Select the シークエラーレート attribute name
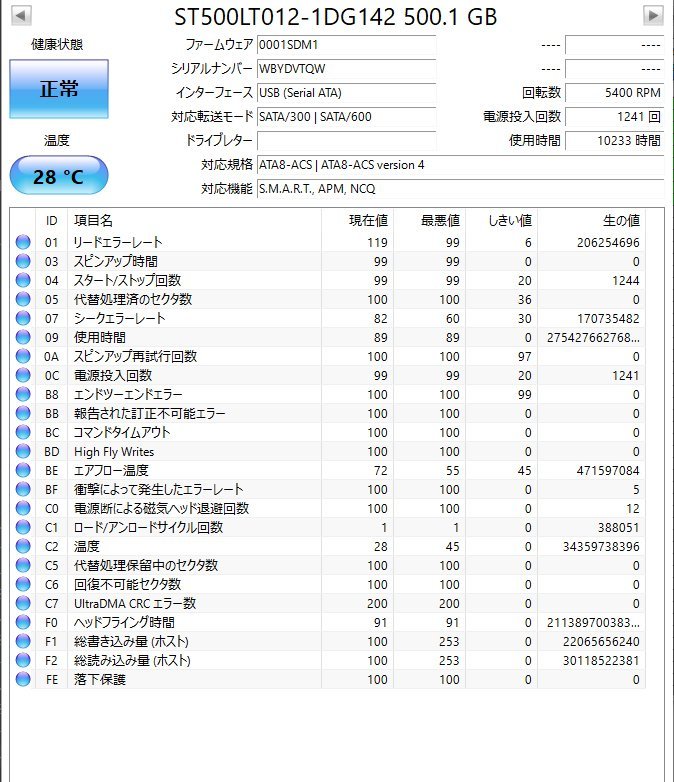674x782 pixels. [x=119, y=318]
